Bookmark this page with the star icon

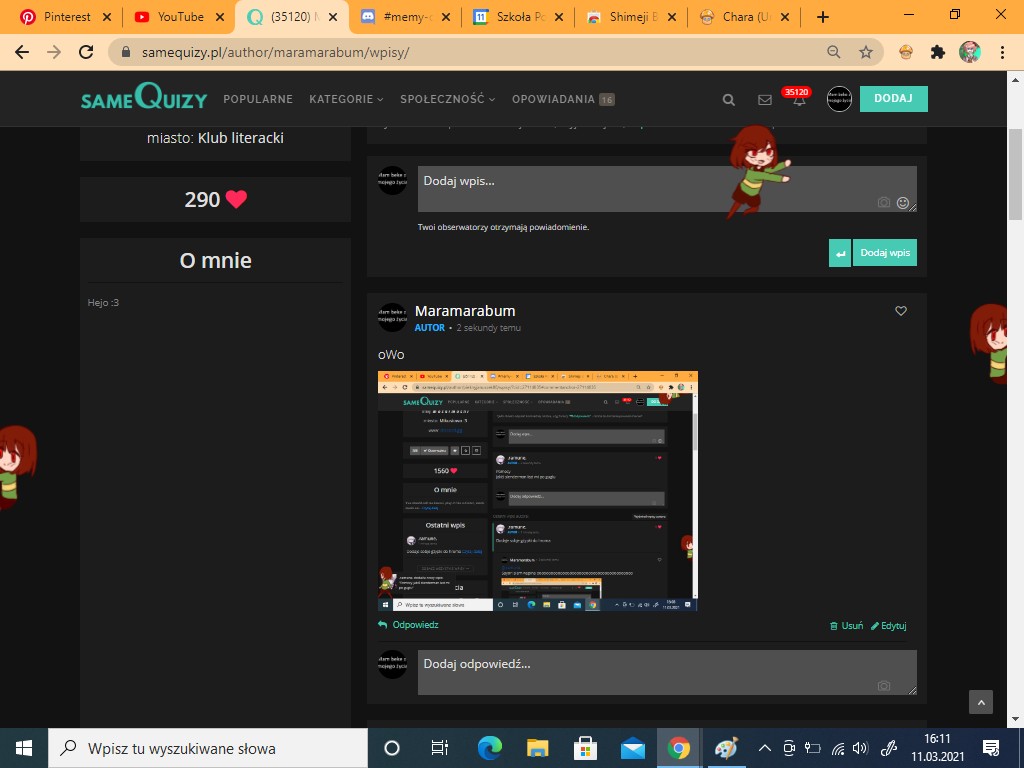coord(865,52)
